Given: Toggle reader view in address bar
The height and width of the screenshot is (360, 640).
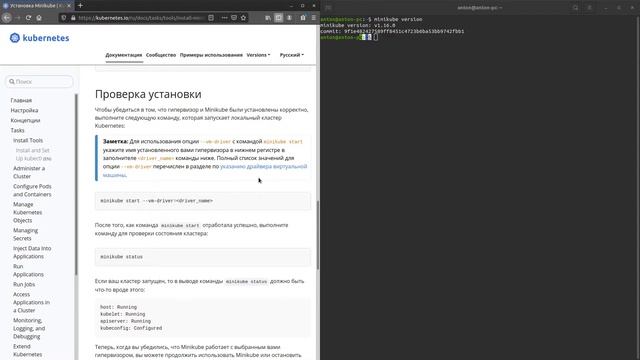Looking at the screenshot, I should tap(211, 18).
